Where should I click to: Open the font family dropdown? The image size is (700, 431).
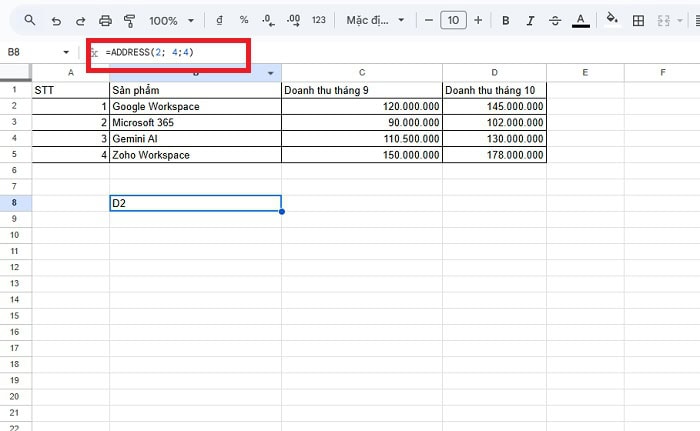click(375, 20)
